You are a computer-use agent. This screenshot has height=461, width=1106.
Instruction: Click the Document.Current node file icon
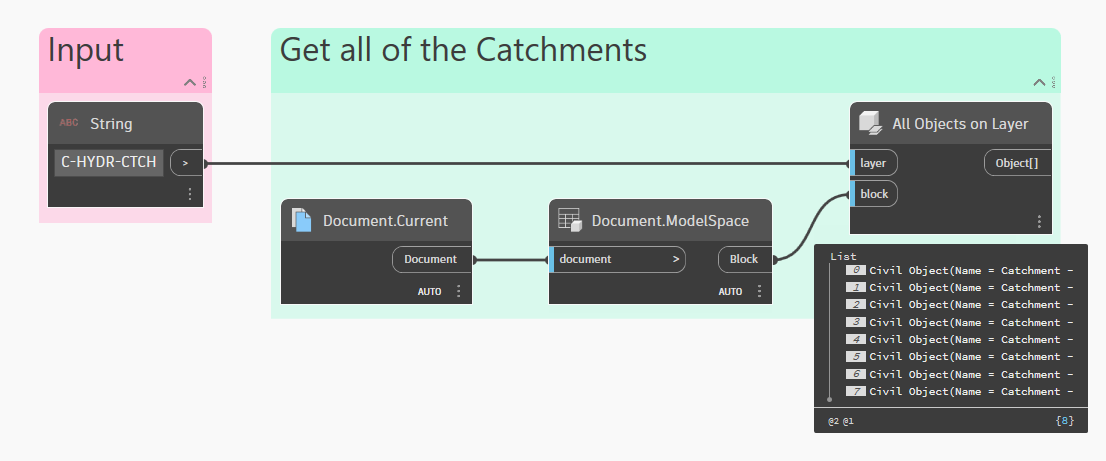pyautogui.click(x=302, y=220)
